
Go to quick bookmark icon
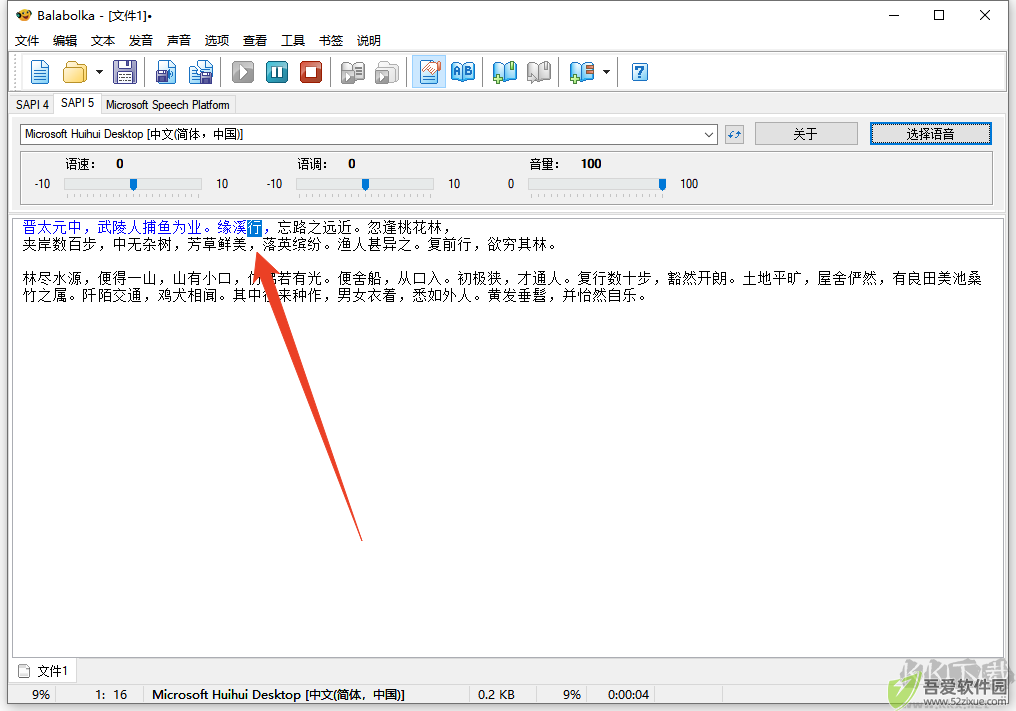click(x=538, y=72)
